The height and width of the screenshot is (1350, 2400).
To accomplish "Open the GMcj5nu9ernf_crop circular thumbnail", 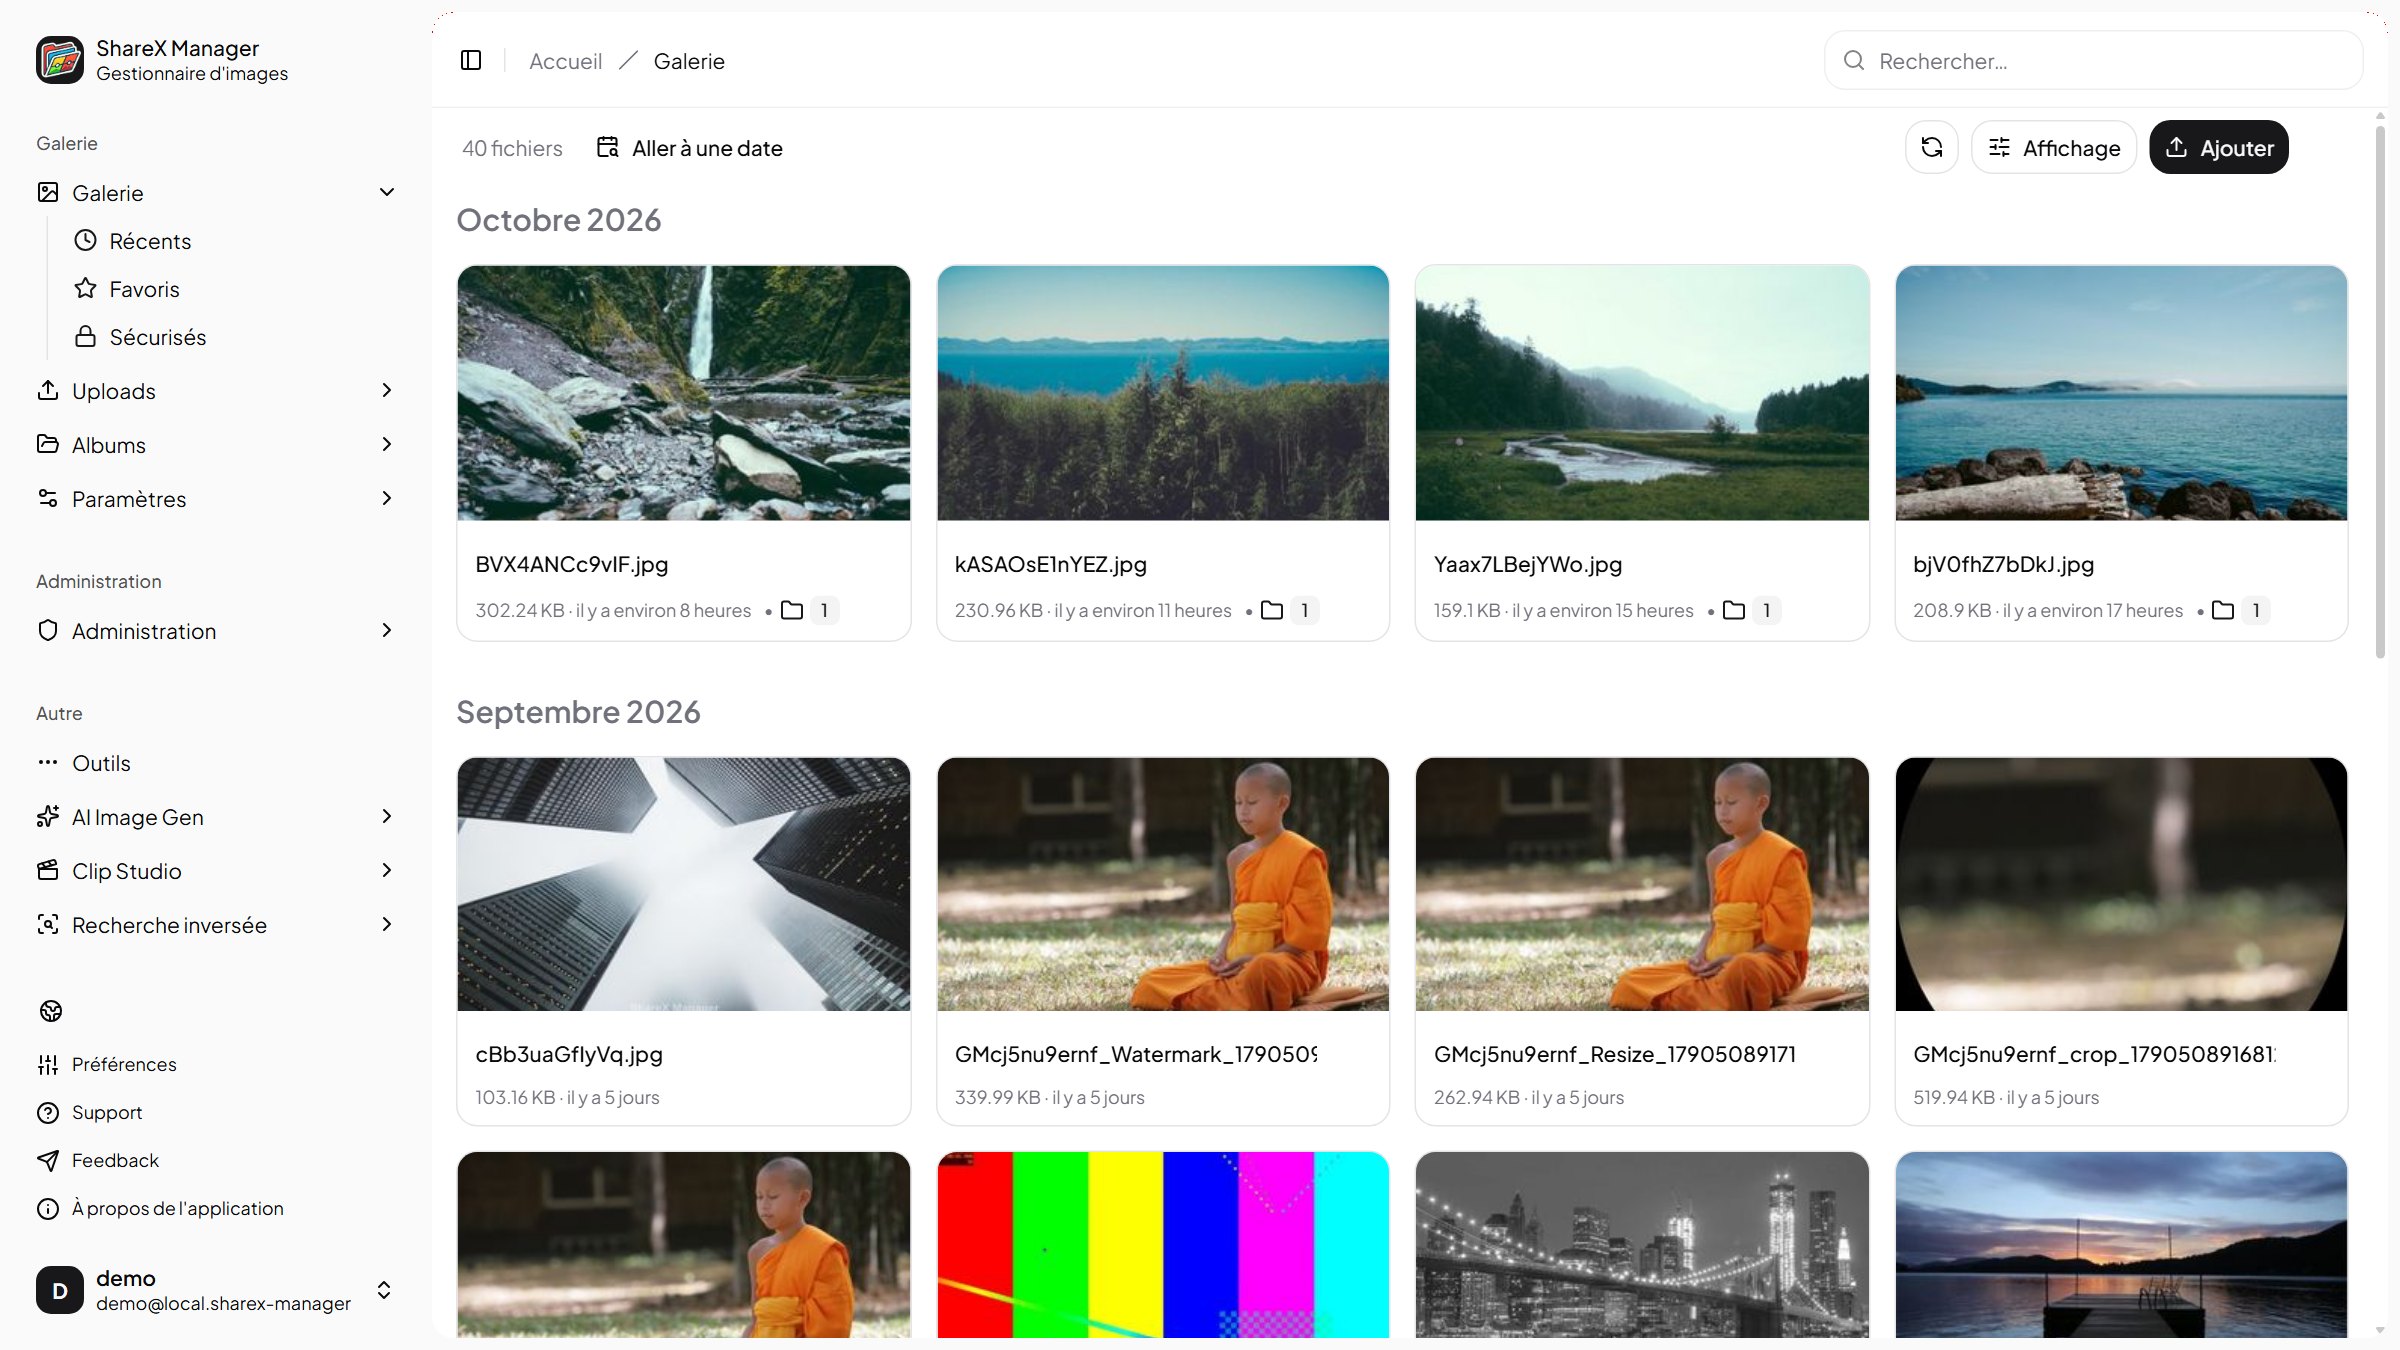I will click(2121, 884).
